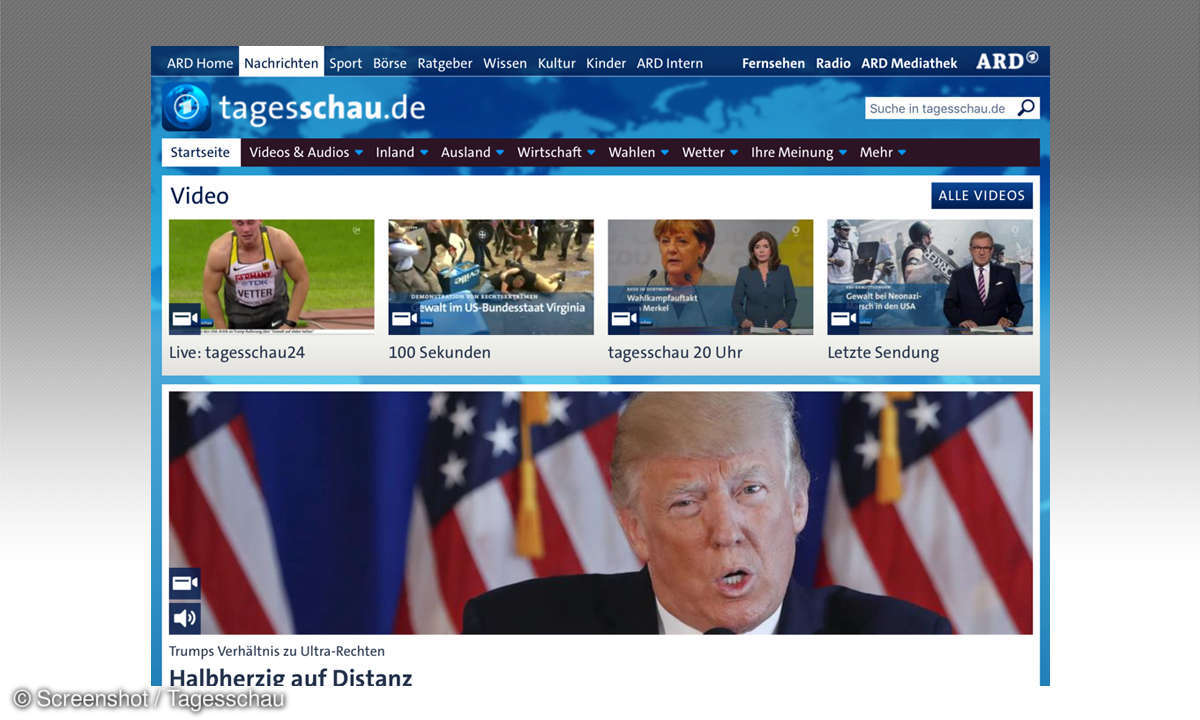Click the tagesschau logo icon
Image resolution: width=1200 pixels, height=720 pixels.
coord(187,107)
